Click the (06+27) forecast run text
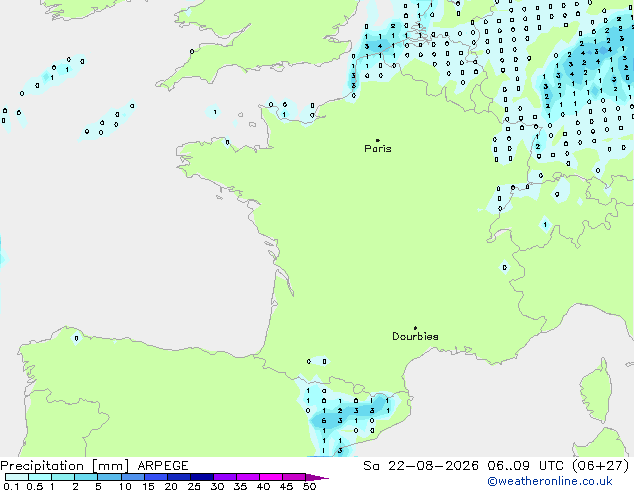This screenshot has width=634, height=490. [601, 466]
